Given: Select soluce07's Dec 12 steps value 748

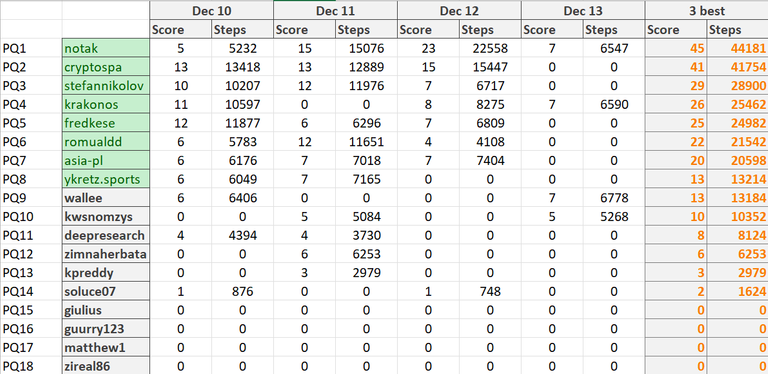Looking at the screenshot, I should [x=490, y=291].
